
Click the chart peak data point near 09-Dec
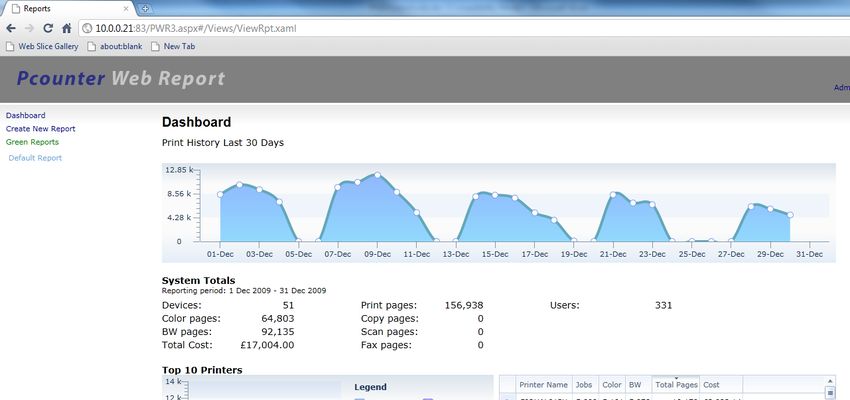tap(377, 175)
